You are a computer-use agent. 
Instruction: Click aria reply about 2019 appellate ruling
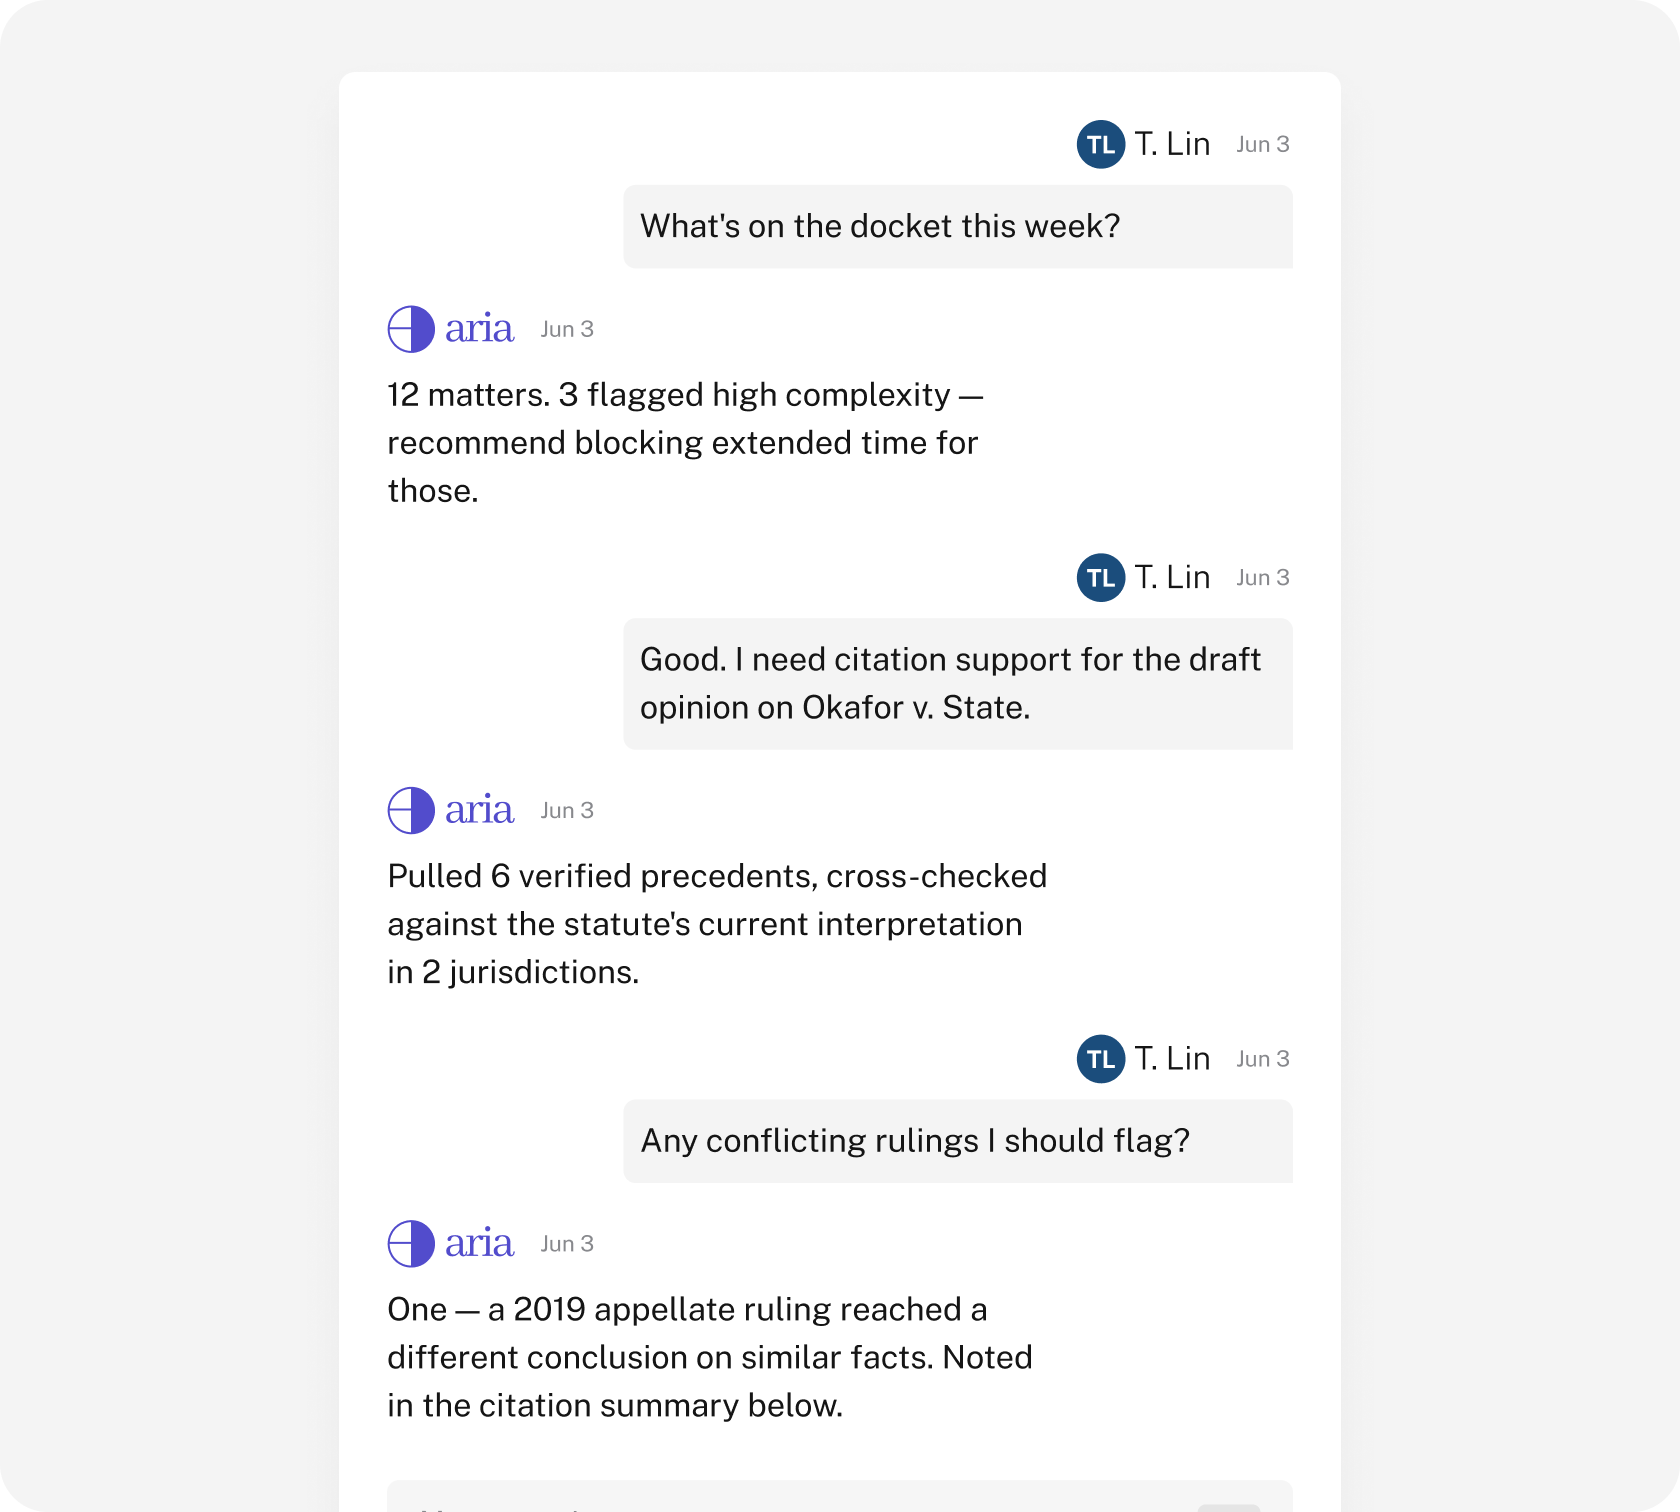click(710, 1357)
